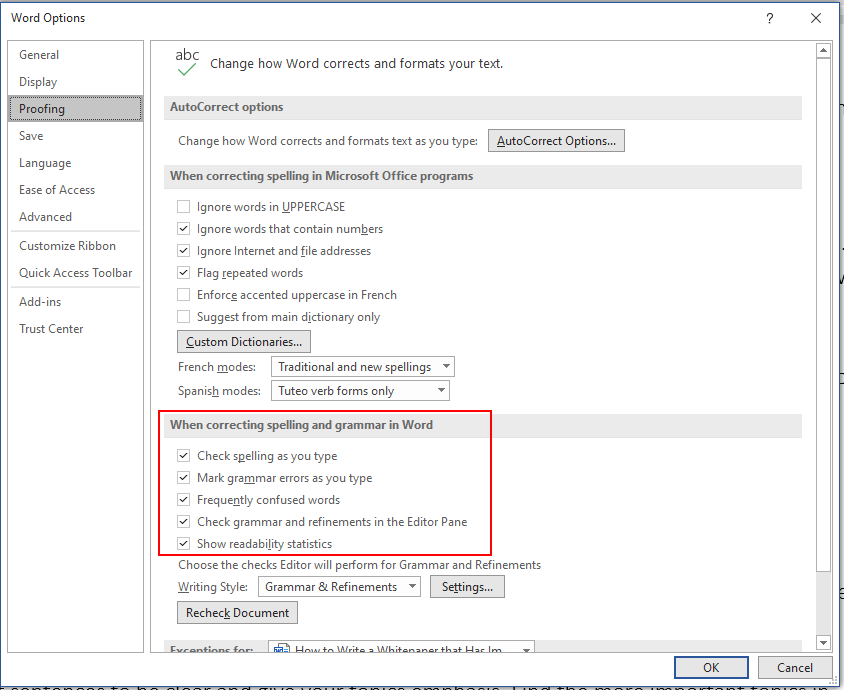This screenshot has height=690, width=844.
Task: Confirm with the OK button
Action: [711, 667]
